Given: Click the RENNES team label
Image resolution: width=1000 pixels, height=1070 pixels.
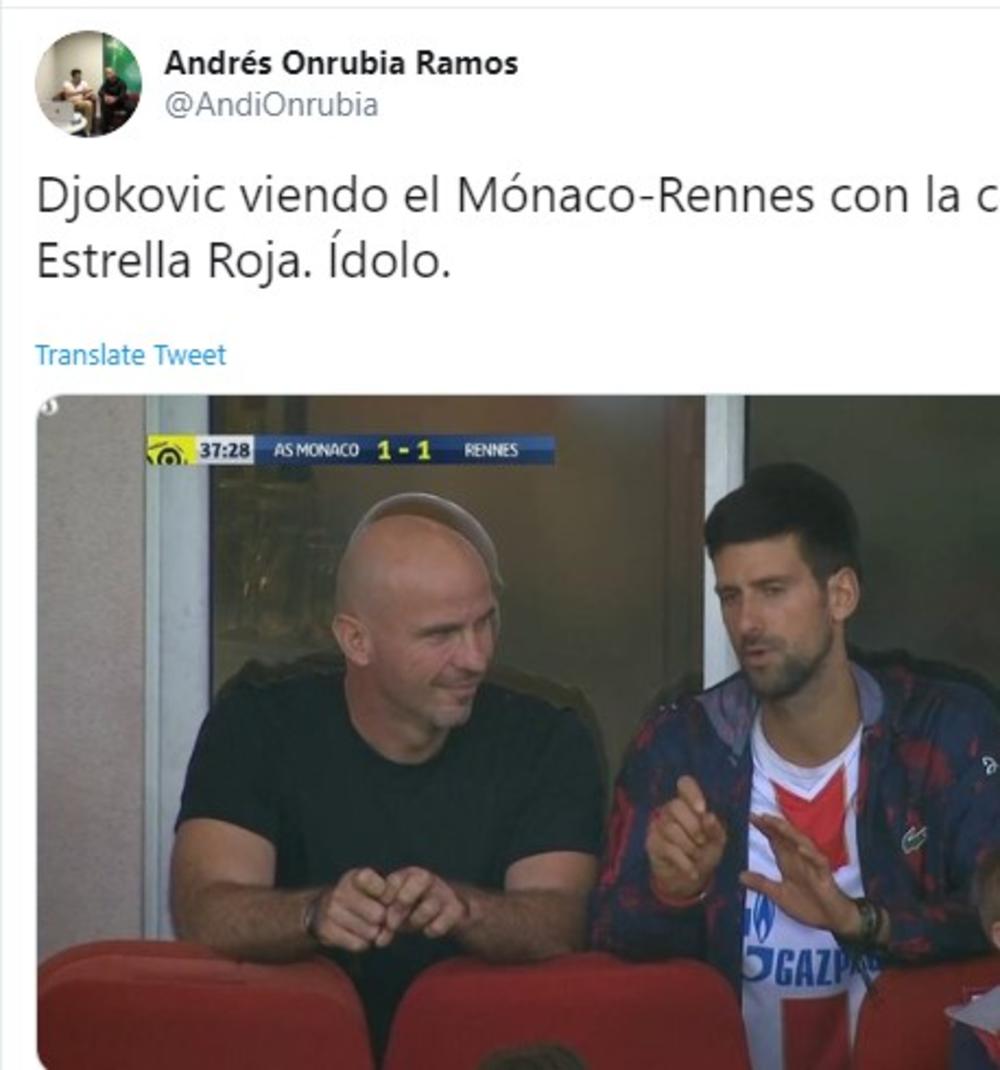Looking at the screenshot, I should click(491, 450).
